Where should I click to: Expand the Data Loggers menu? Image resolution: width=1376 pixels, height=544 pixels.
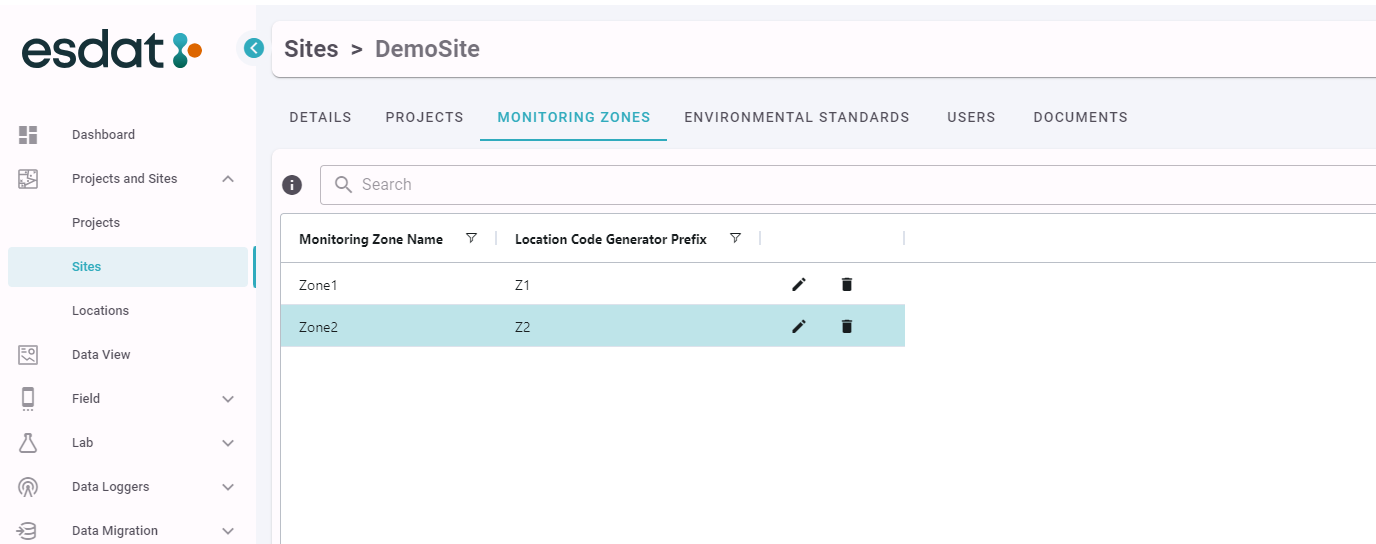[228, 487]
